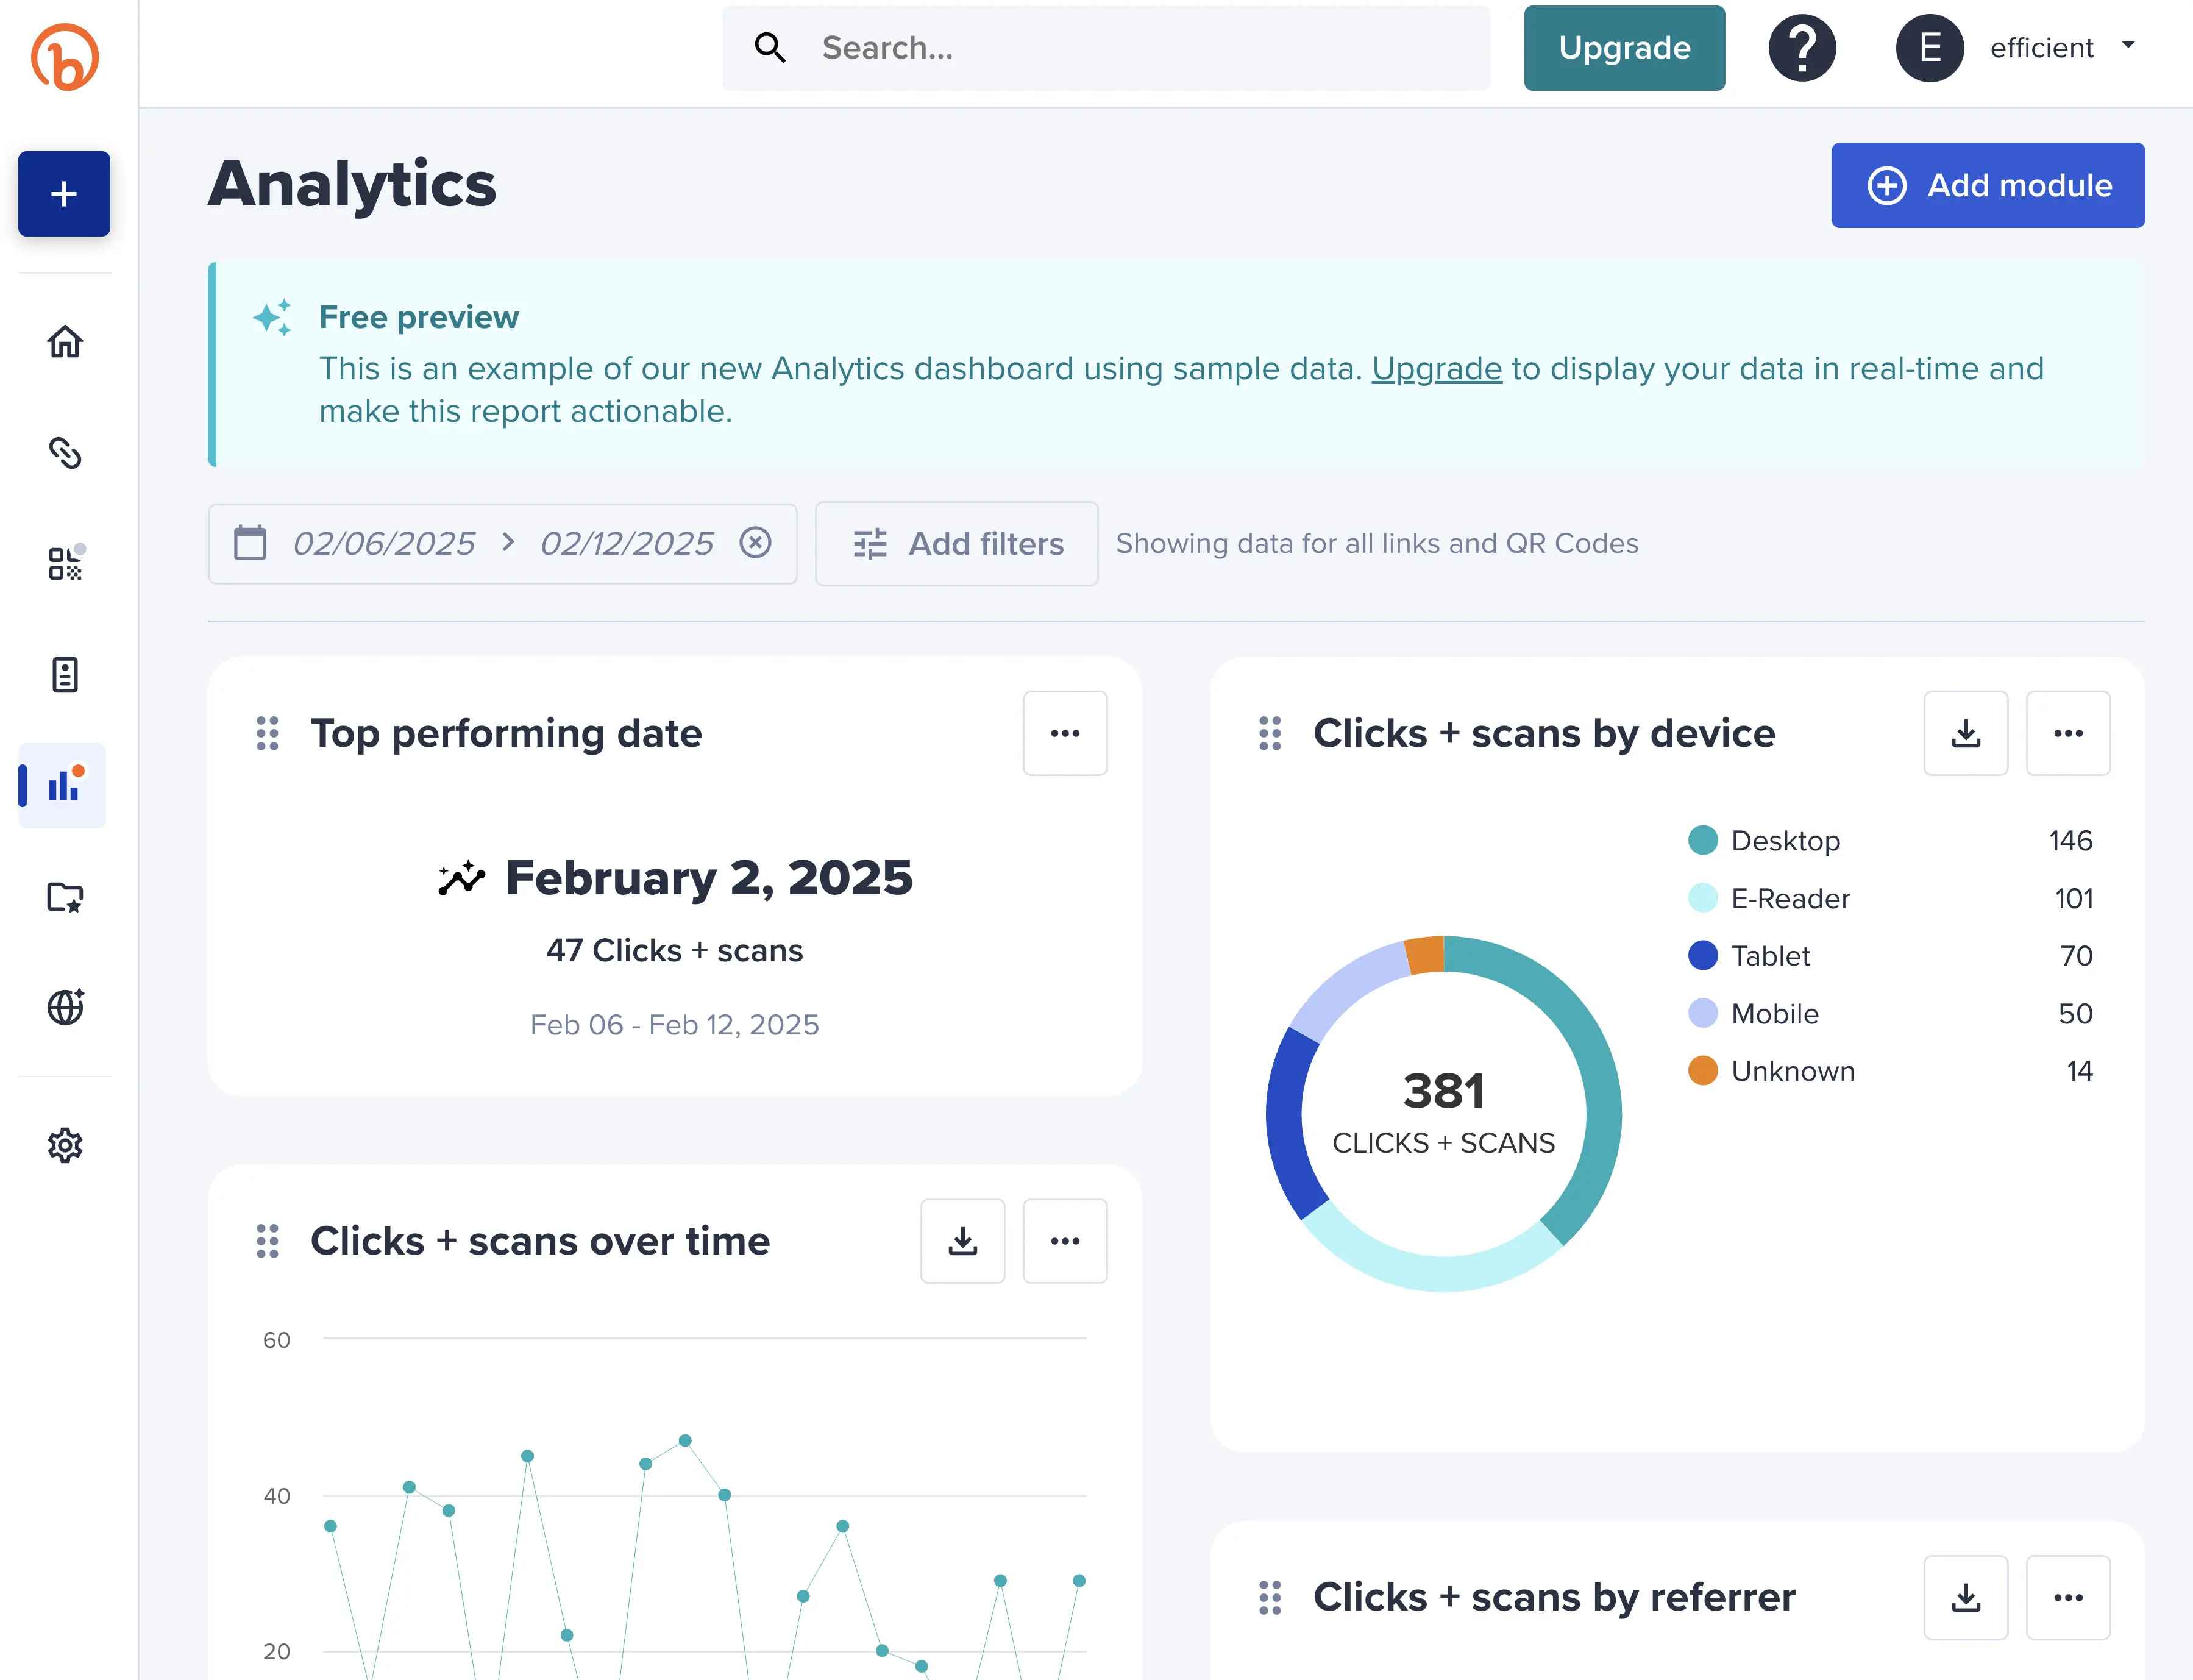Open the Pages section in the sidebar

[x=64, y=675]
